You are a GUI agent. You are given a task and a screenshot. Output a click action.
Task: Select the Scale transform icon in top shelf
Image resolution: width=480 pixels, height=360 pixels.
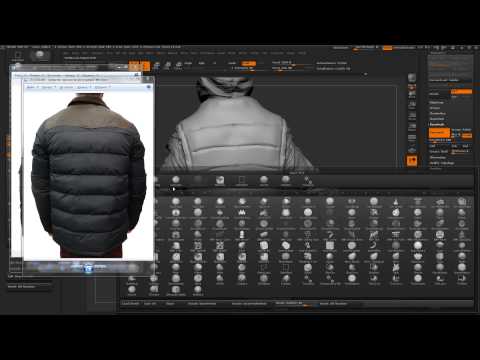[x=168, y=66]
